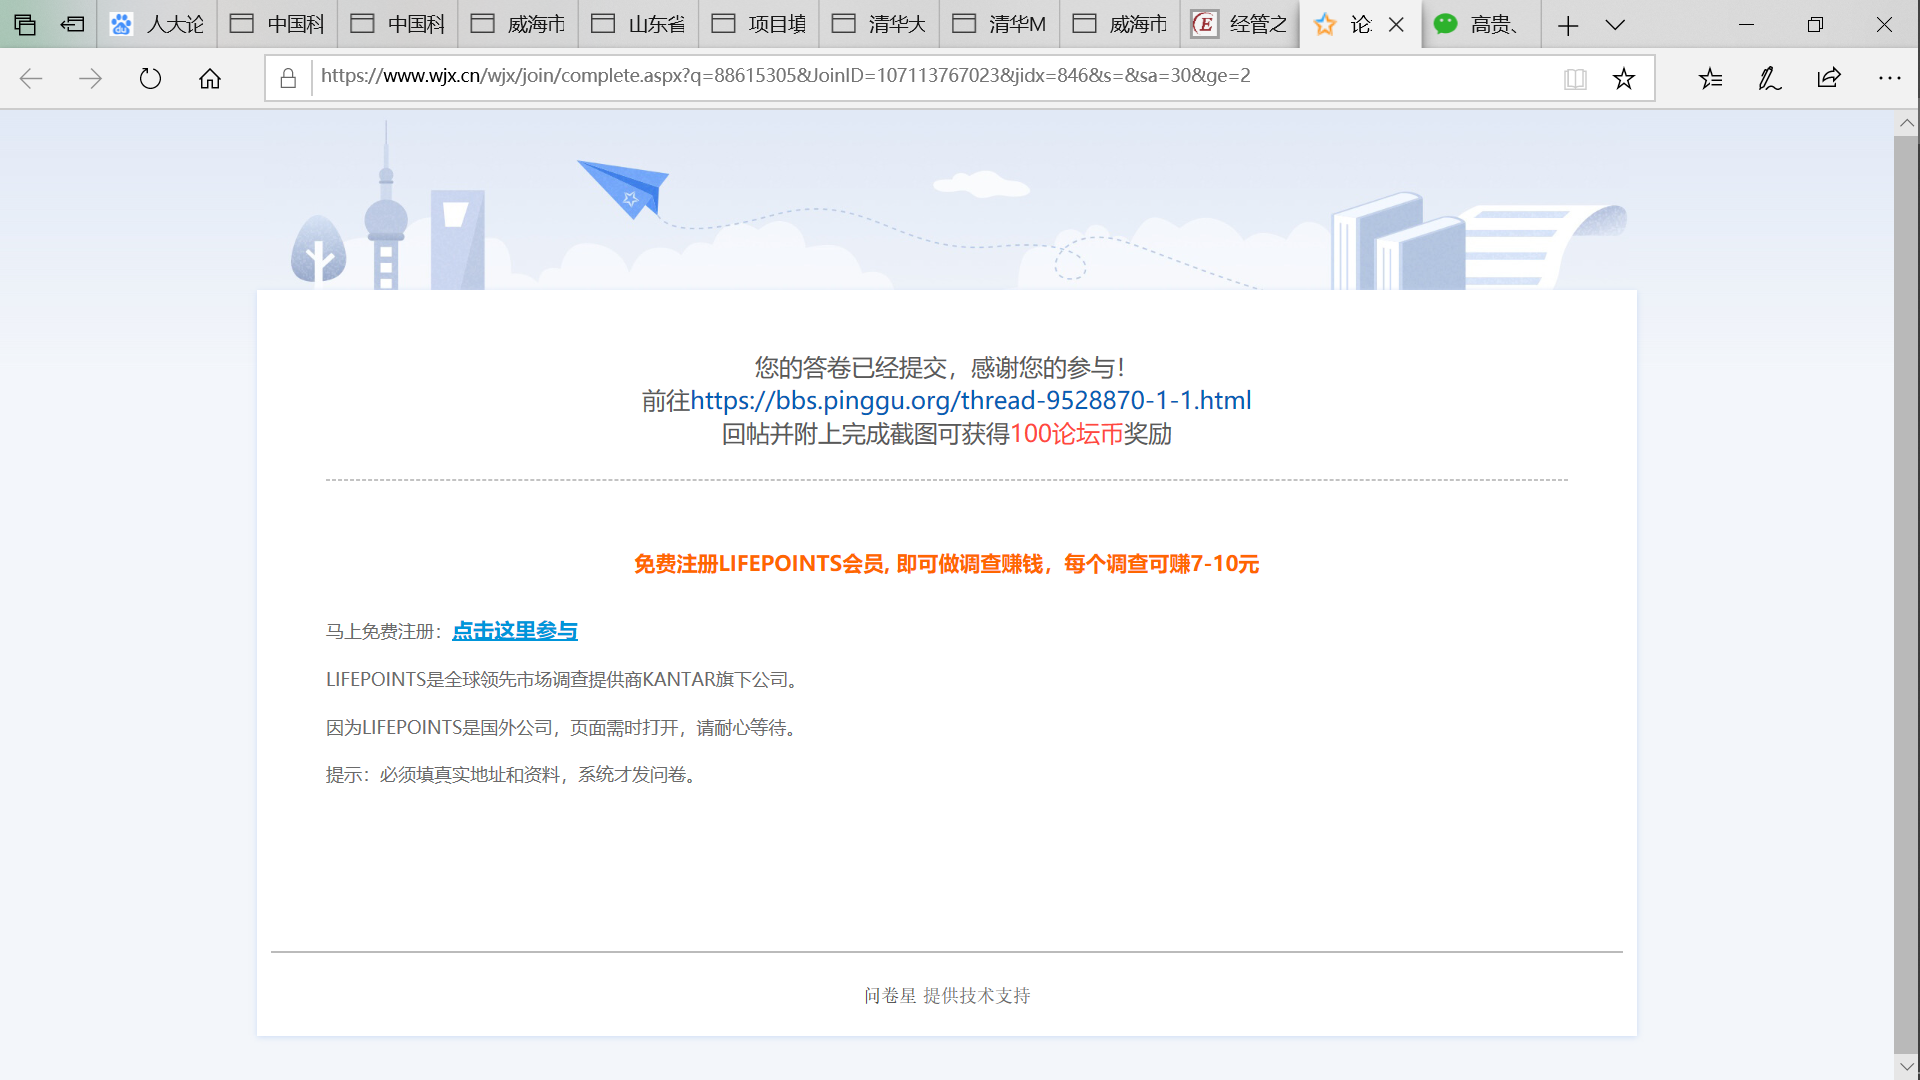
Task: Click the share page icon
Action: [x=1829, y=78]
